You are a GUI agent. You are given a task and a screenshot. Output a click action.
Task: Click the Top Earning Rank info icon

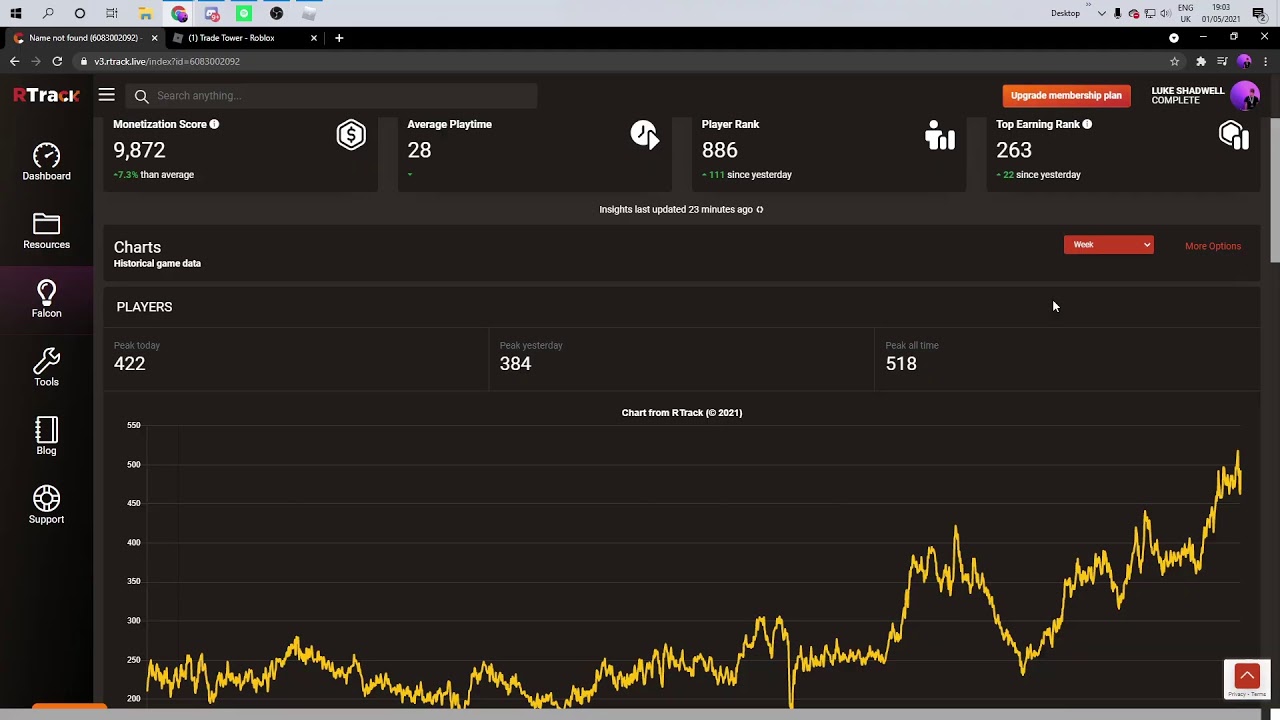point(1087,124)
